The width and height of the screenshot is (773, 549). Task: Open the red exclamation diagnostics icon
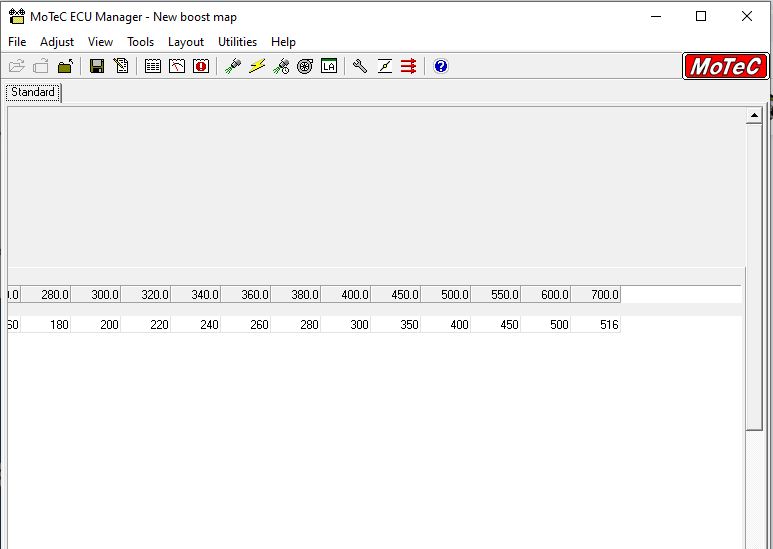coord(201,66)
